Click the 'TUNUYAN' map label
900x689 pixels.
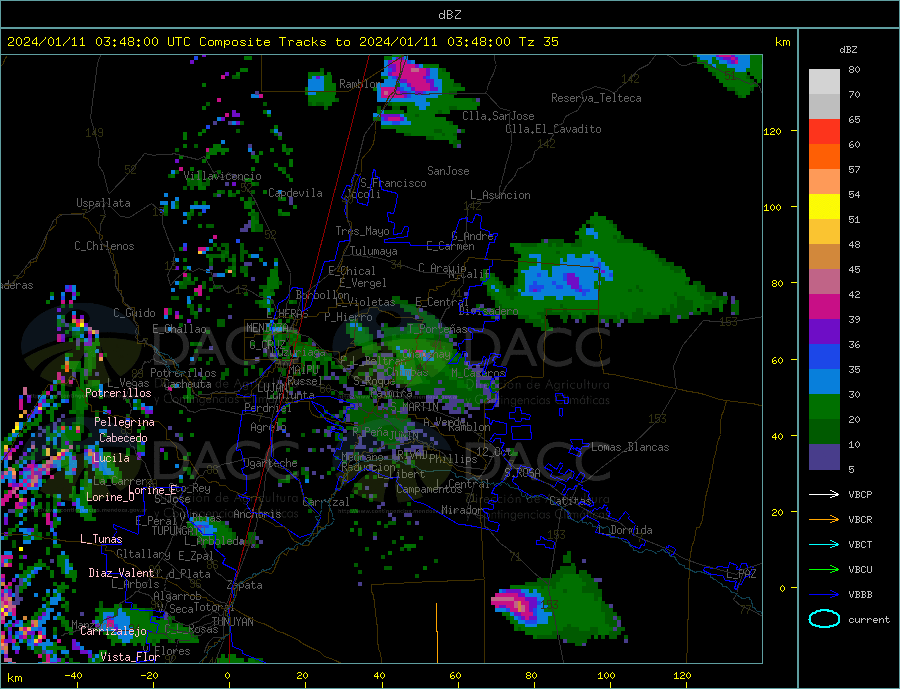click(x=232, y=622)
